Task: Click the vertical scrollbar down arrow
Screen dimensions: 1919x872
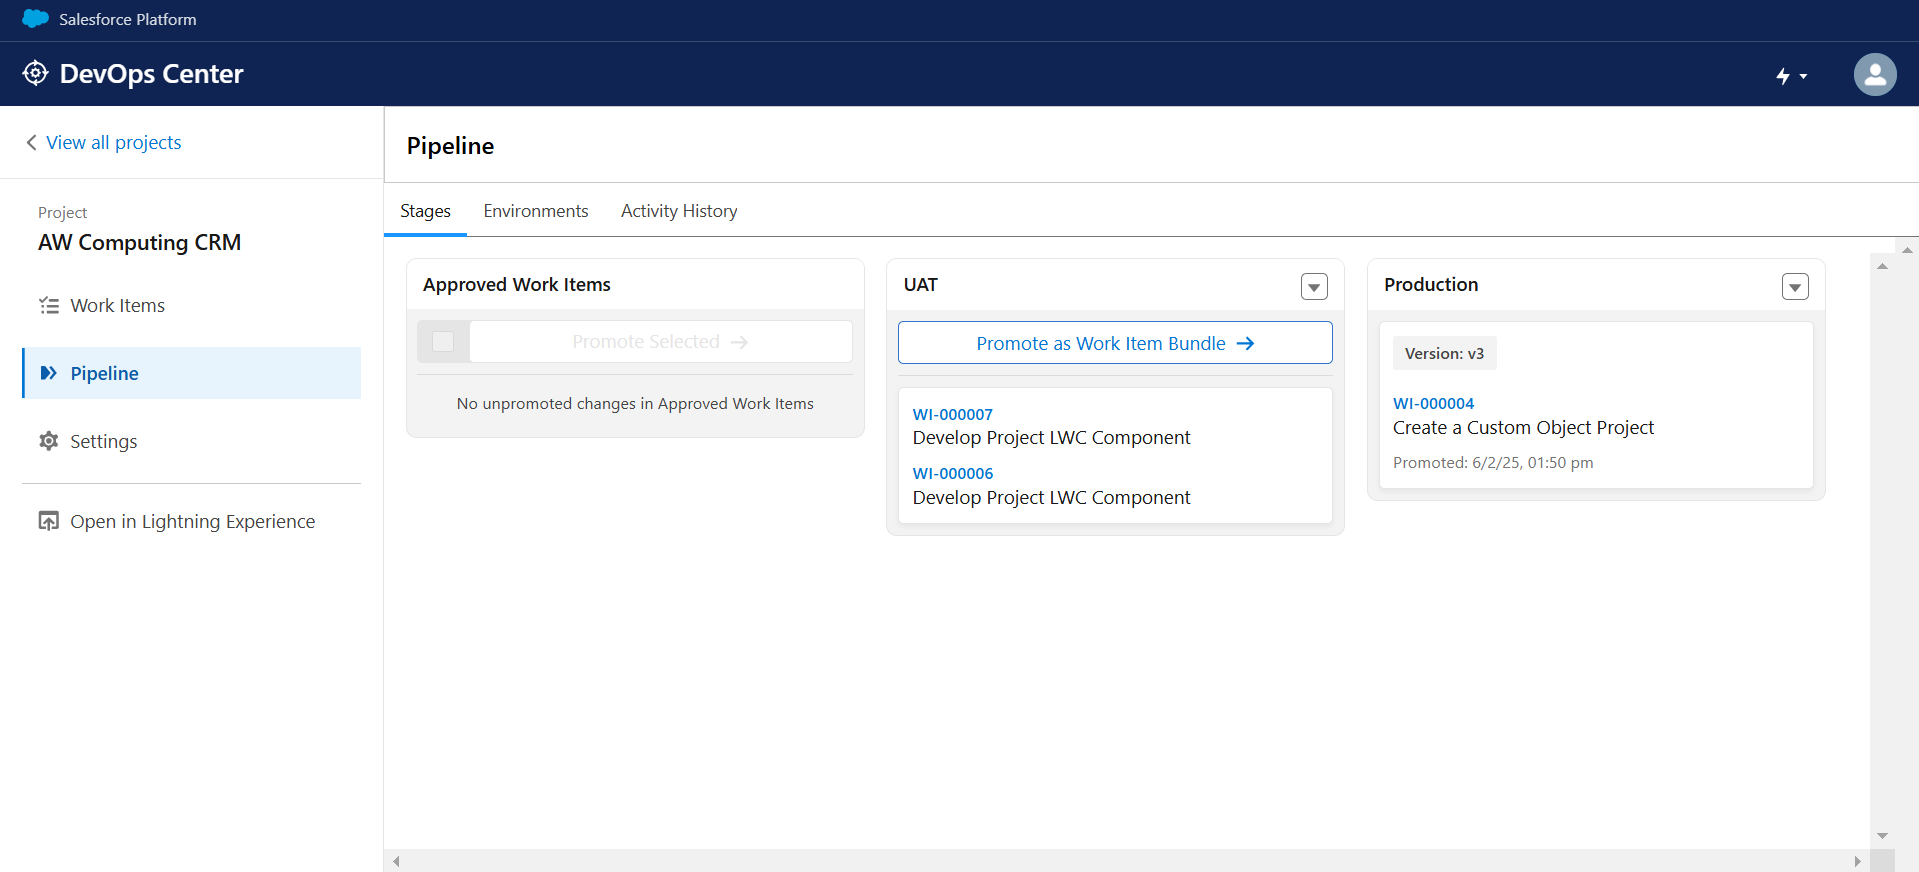Action: tap(1882, 836)
